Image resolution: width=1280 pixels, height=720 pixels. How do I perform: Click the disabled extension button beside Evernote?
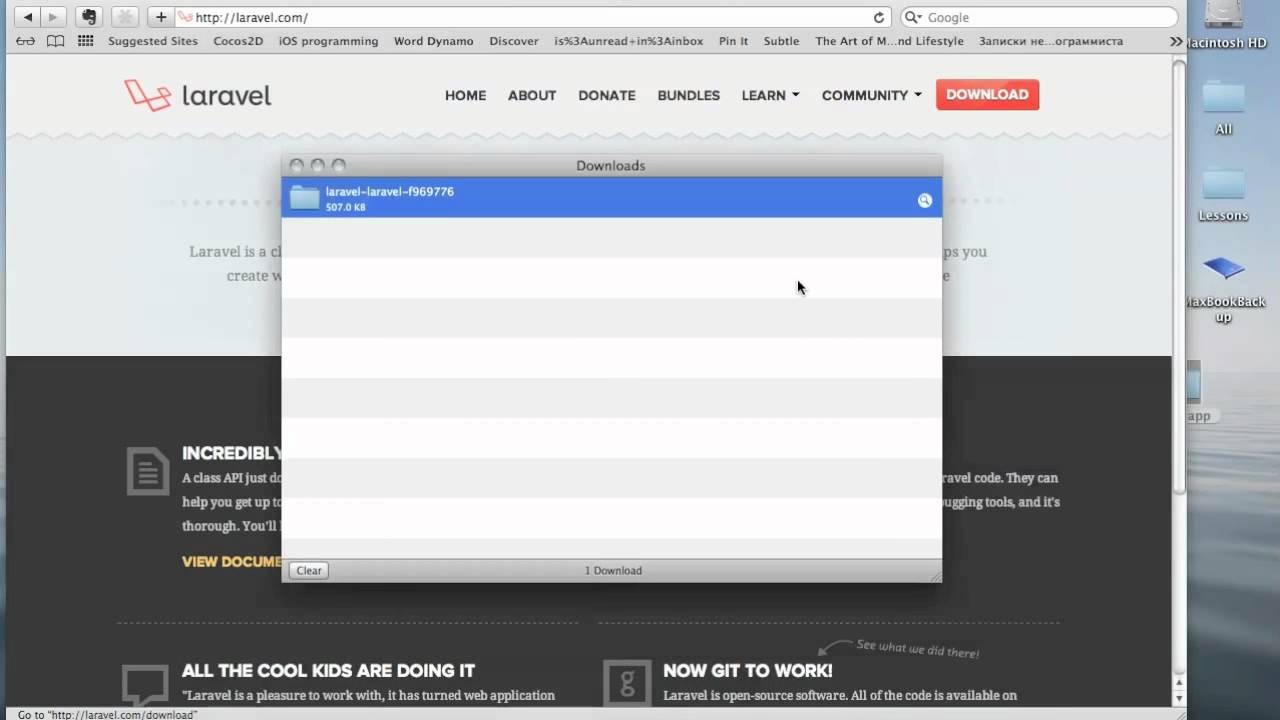pos(124,17)
